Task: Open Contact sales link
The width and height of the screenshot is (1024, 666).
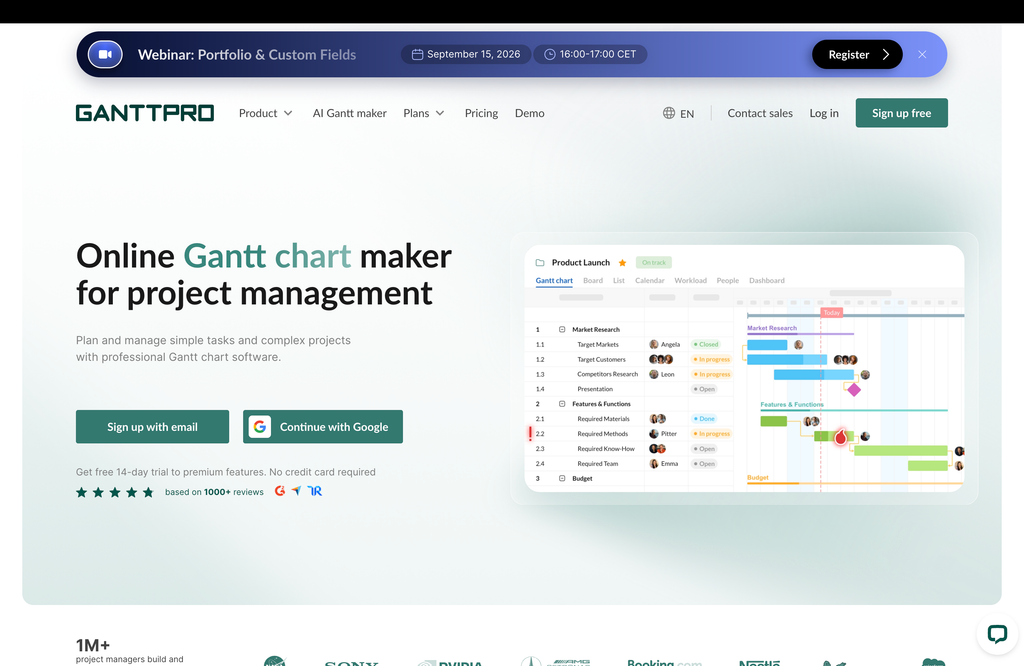Action: (760, 113)
